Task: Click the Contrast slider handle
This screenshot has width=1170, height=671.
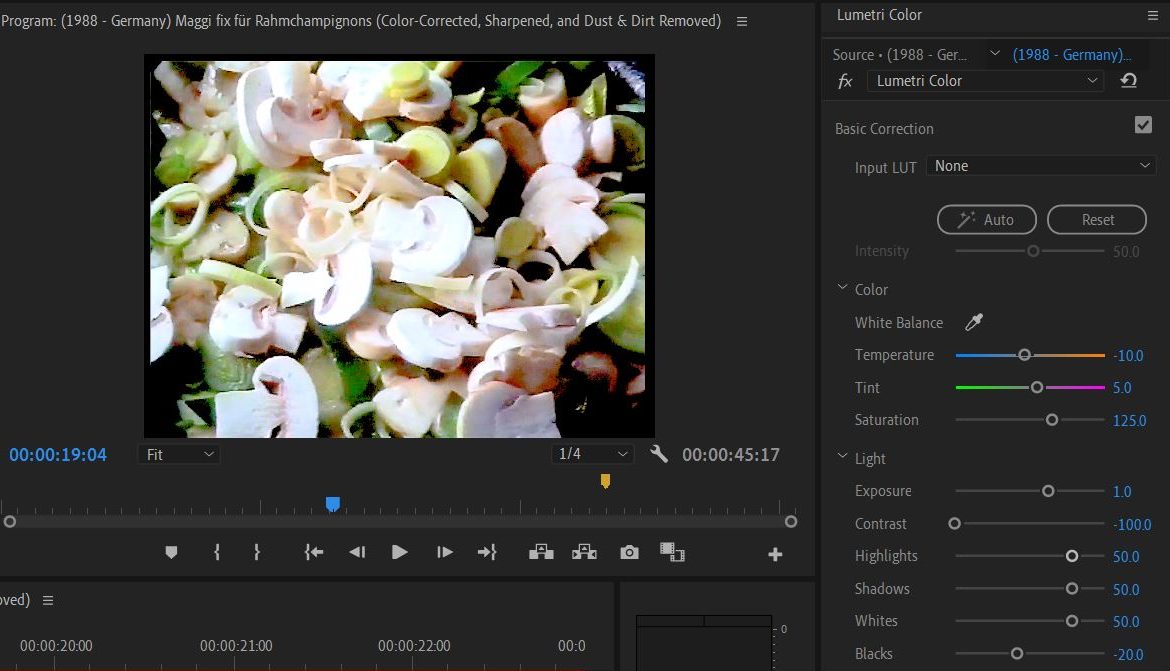Action: (x=954, y=524)
